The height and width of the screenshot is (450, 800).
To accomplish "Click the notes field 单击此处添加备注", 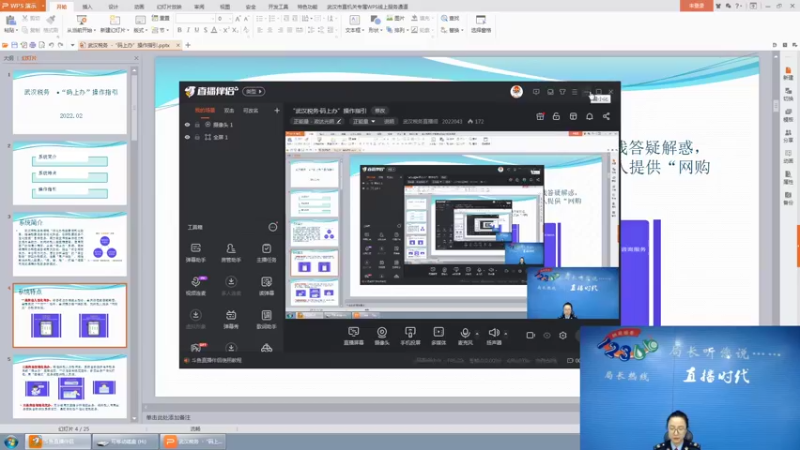I will [168, 417].
